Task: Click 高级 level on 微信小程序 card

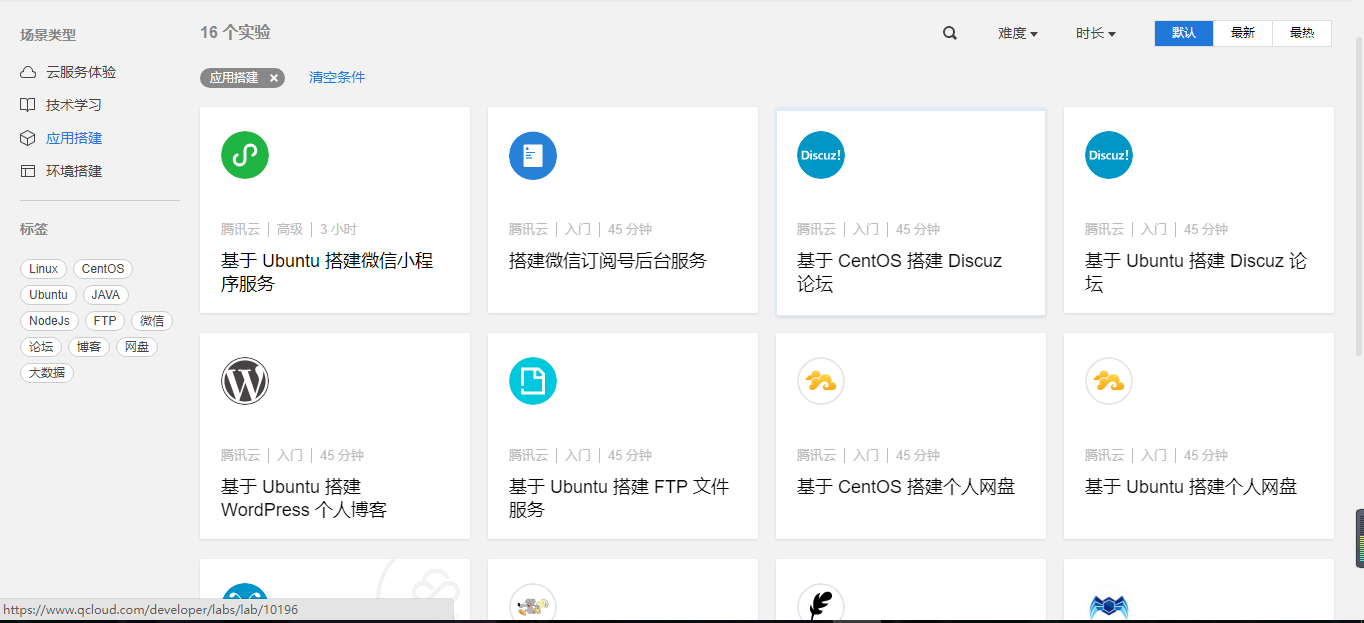Action: click(x=290, y=229)
